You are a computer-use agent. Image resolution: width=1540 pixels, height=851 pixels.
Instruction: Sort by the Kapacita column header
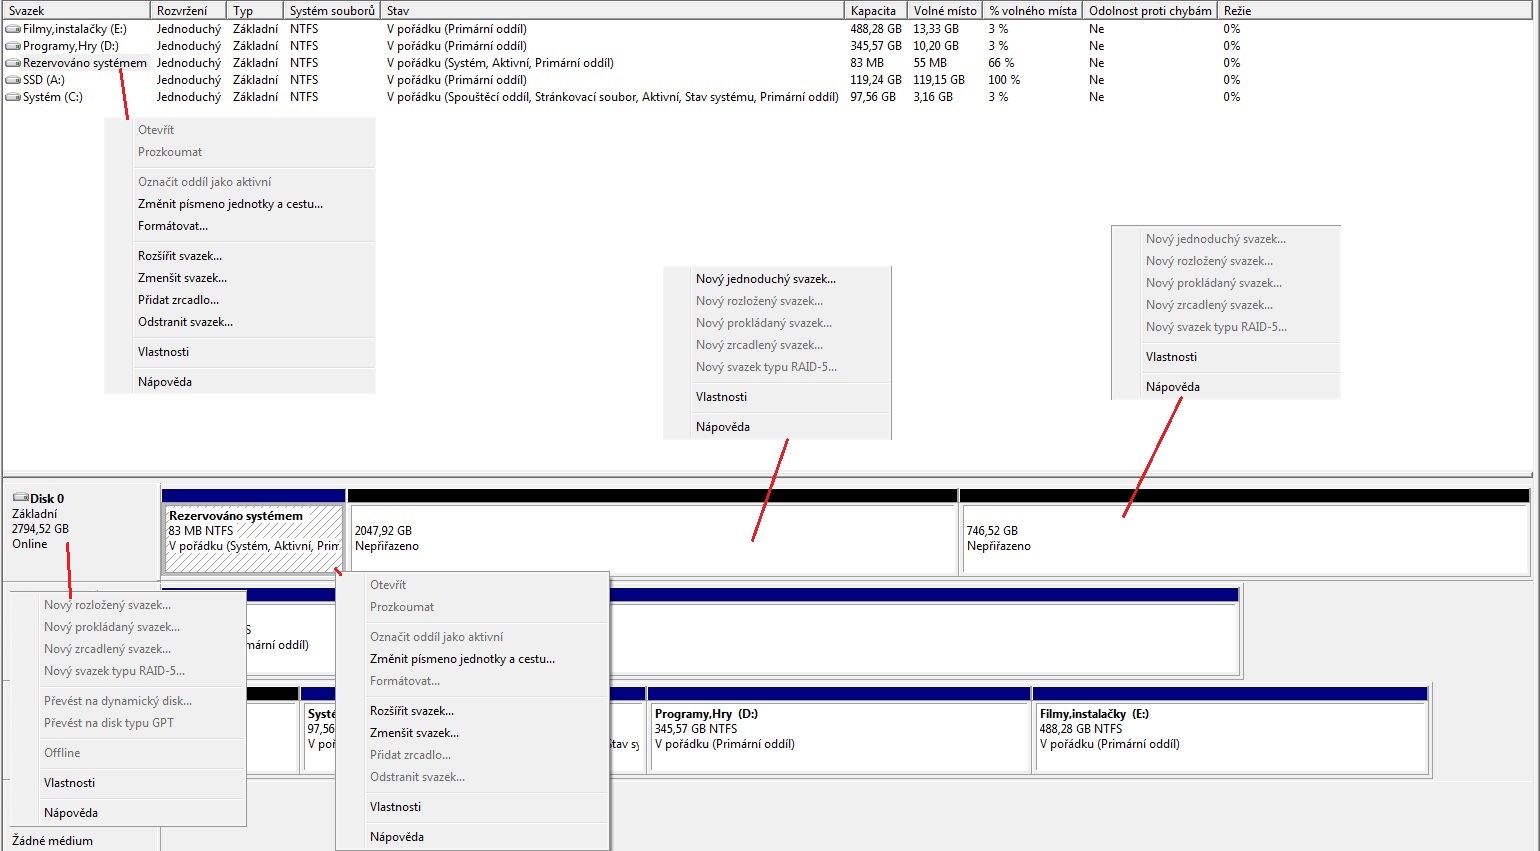click(873, 11)
